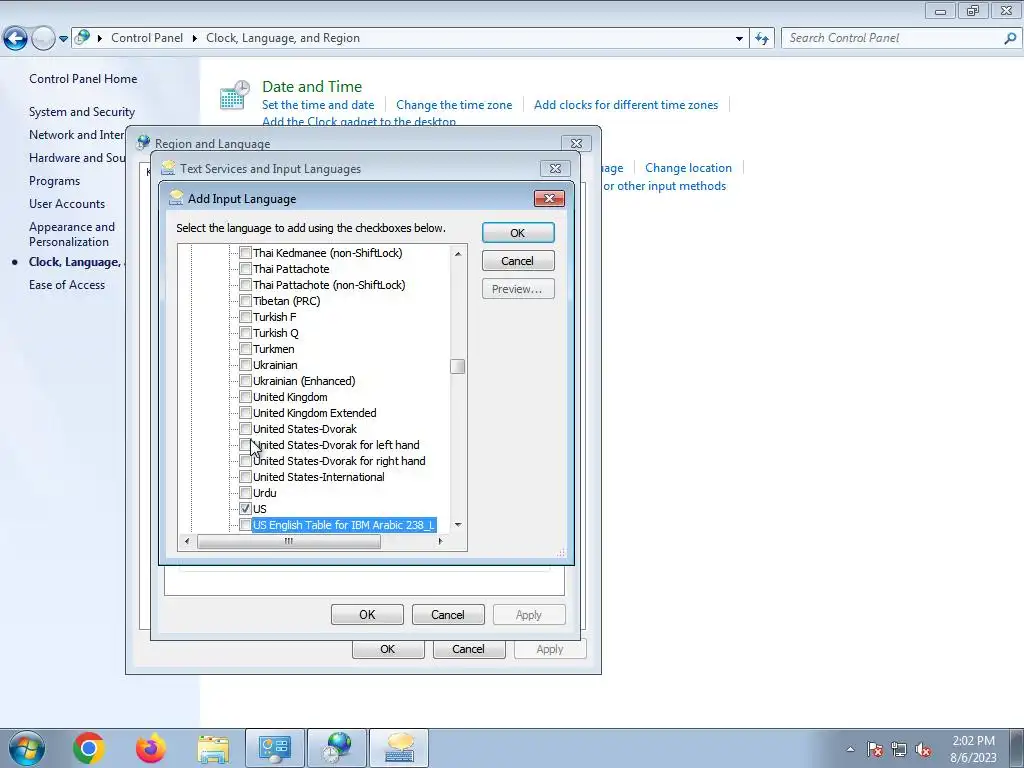Image resolution: width=1024 pixels, height=768 pixels.
Task: Click language list scroll up arrow
Action: pyautogui.click(x=458, y=253)
